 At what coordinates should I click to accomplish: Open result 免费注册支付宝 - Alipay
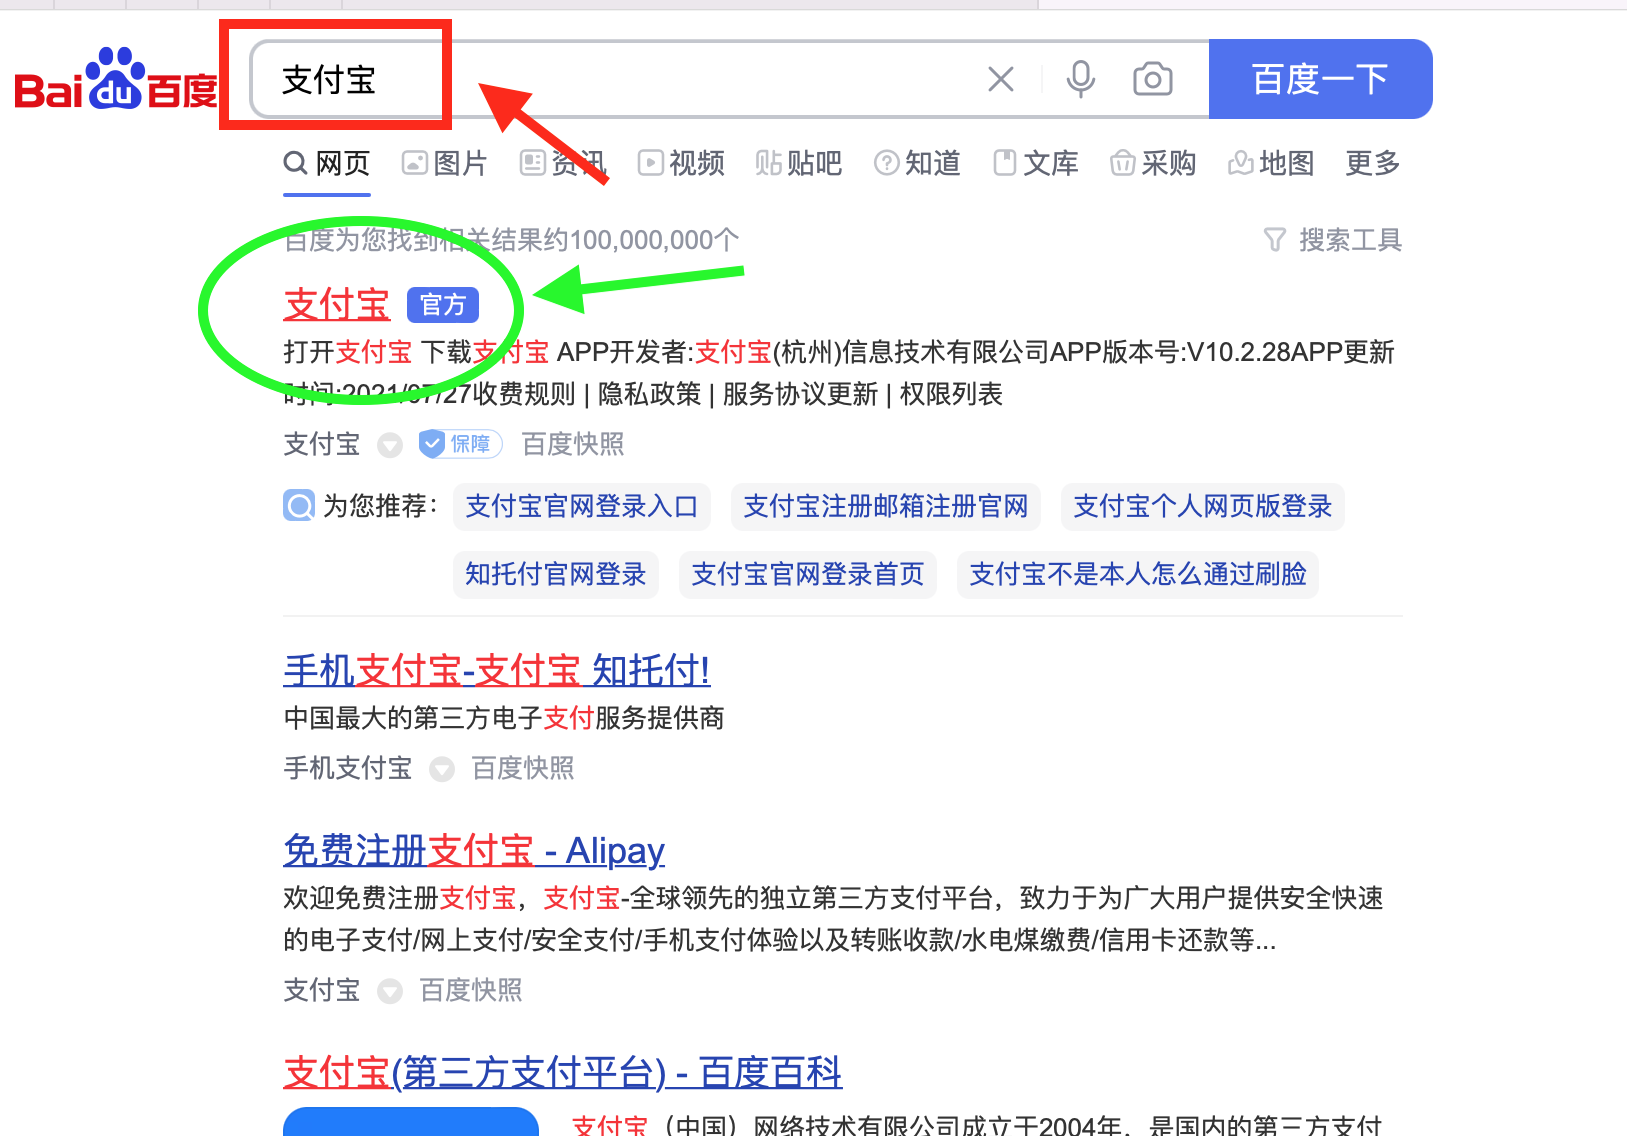click(474, 850)
